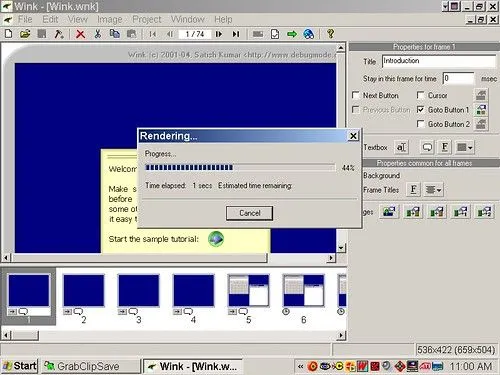The width and height of the screenshot is (500, 375).
Task: Delete frame with red X icon
Action: pyautogui.click(x=80, y=34)
